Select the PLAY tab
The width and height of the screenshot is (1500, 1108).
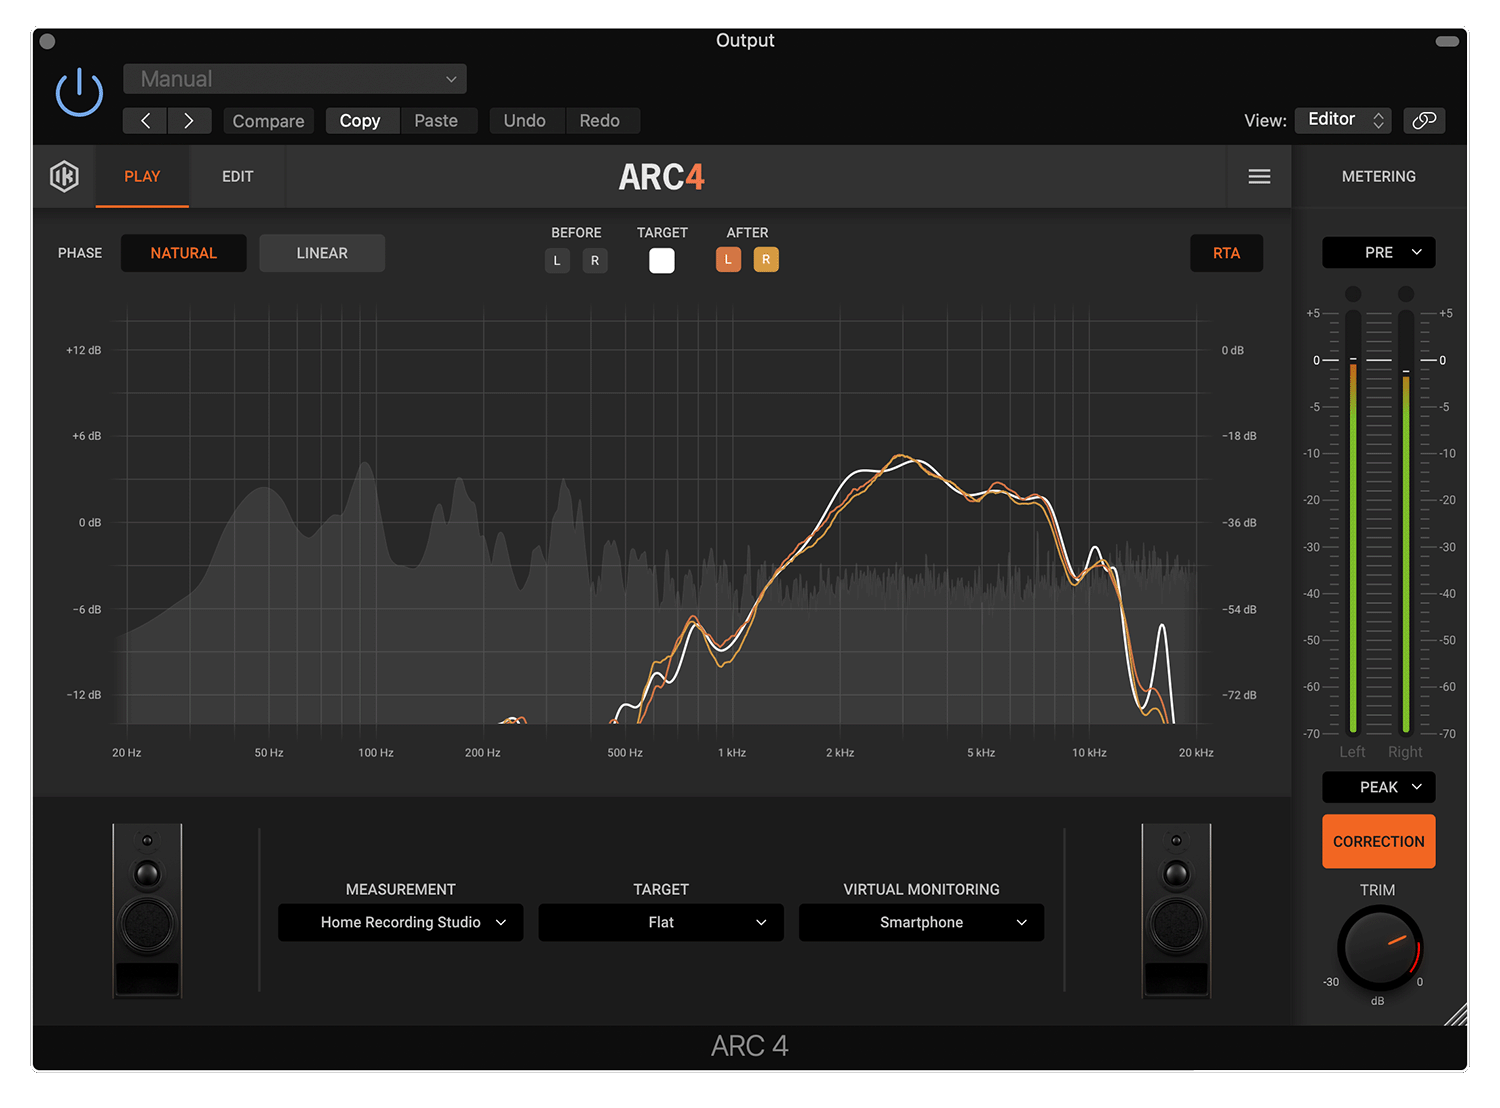142,176
